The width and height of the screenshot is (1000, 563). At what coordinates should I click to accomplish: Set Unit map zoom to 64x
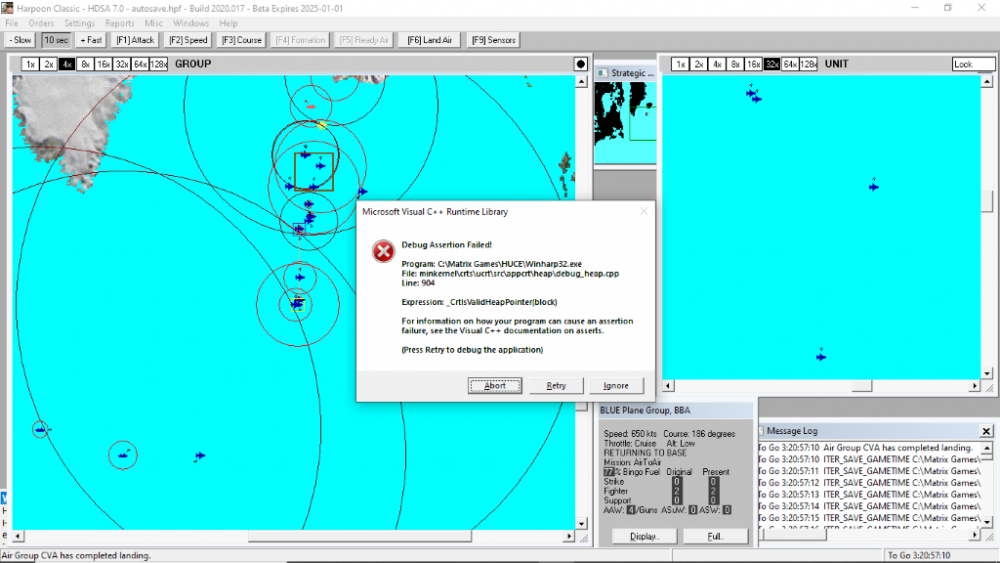(x=791, y=64)
